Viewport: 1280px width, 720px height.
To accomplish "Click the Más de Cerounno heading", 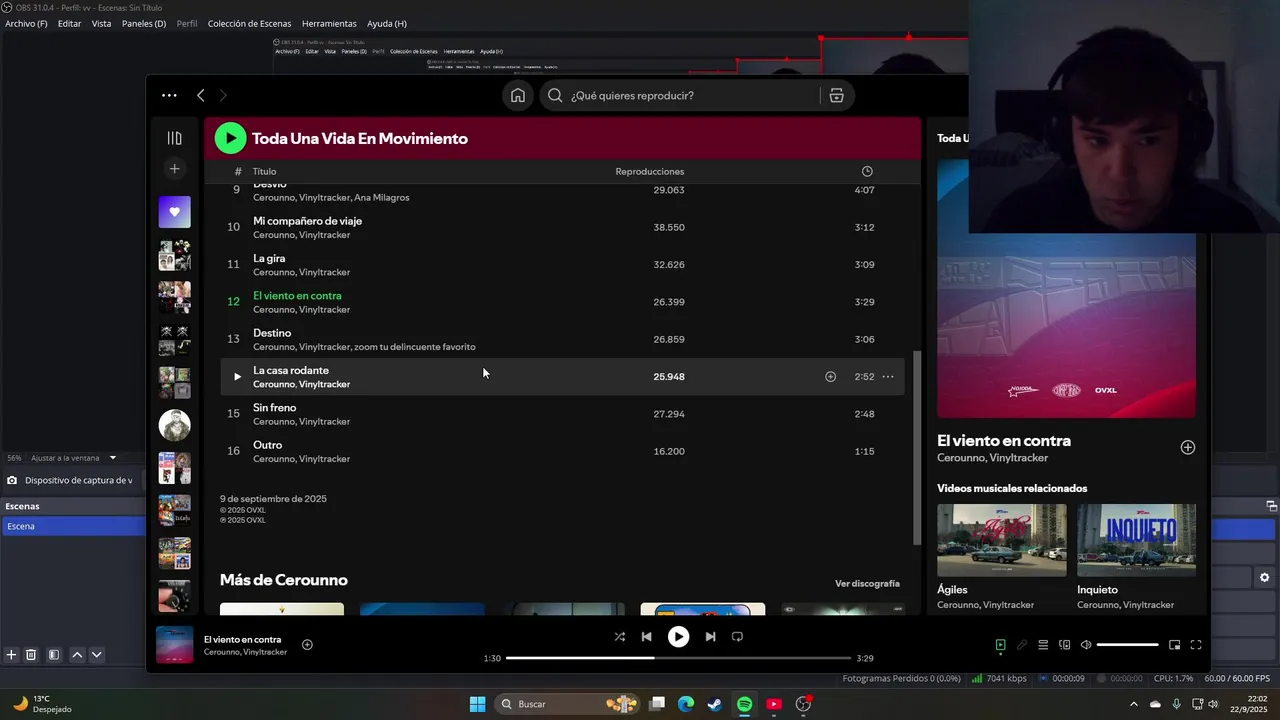I will click(284, 580).
